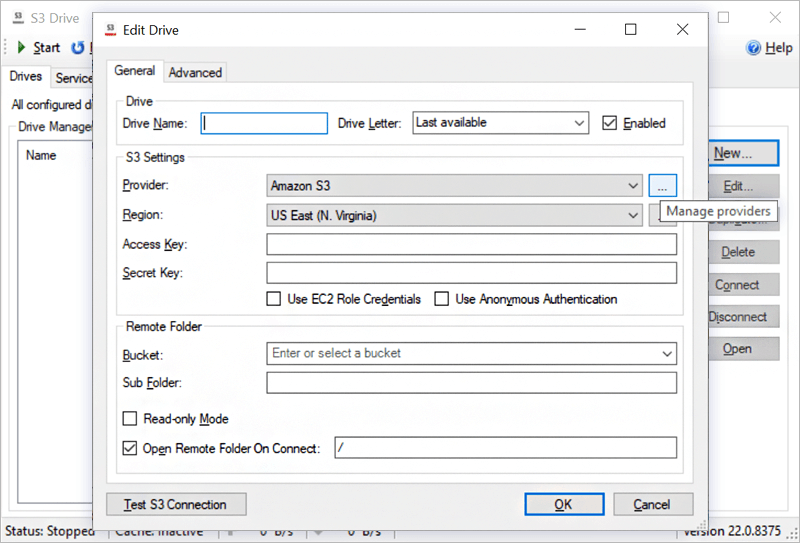Click the Cancel button
This screenshot has height=543, width=800.
pos(653,504)
